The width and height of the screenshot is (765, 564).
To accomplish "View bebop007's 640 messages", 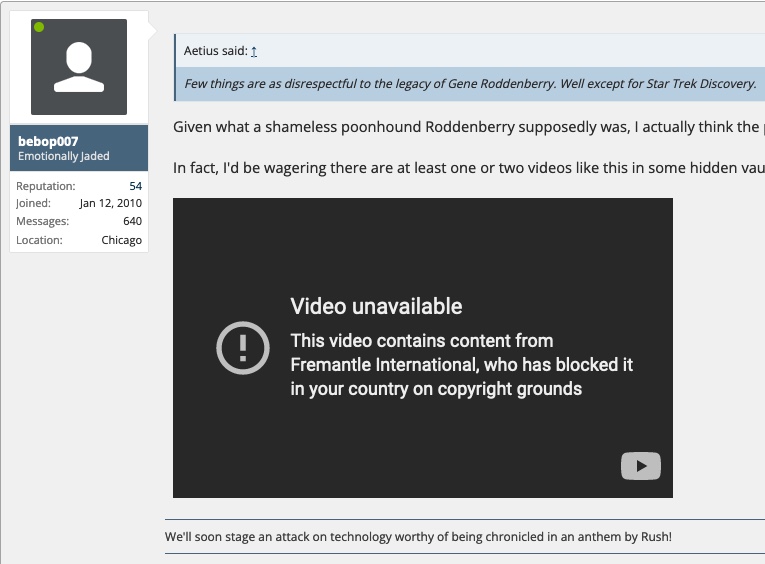I will click(x=132, y=221).
